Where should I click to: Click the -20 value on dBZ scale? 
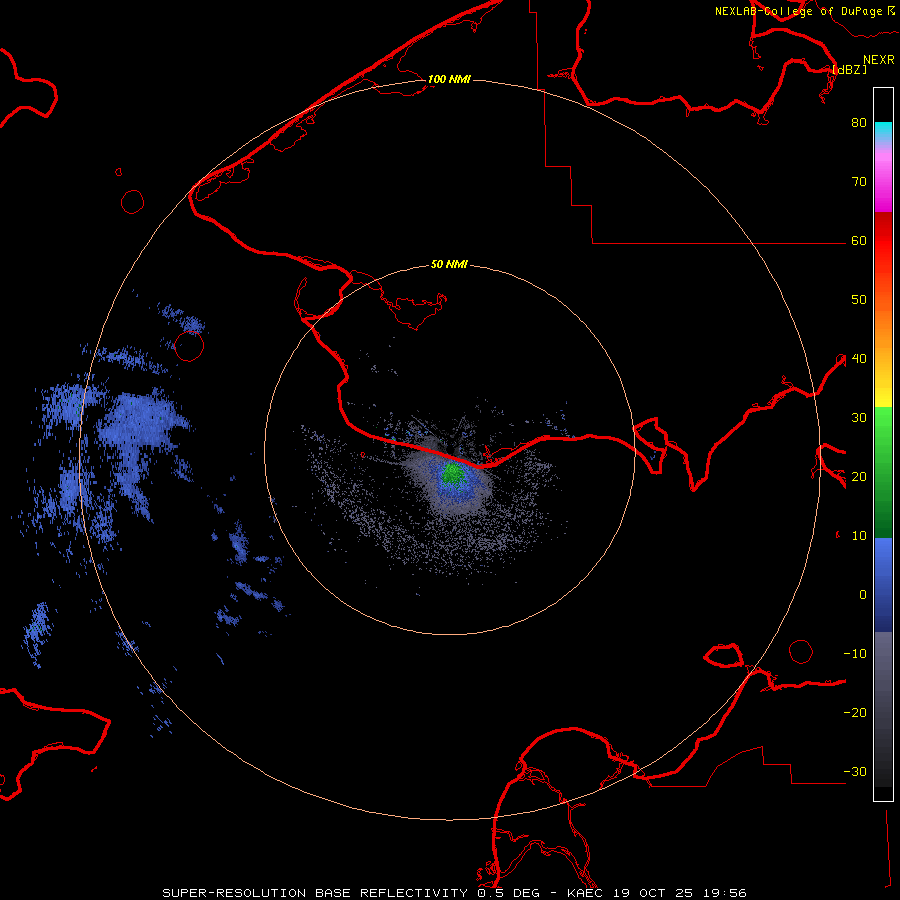[x=855, y=713]
